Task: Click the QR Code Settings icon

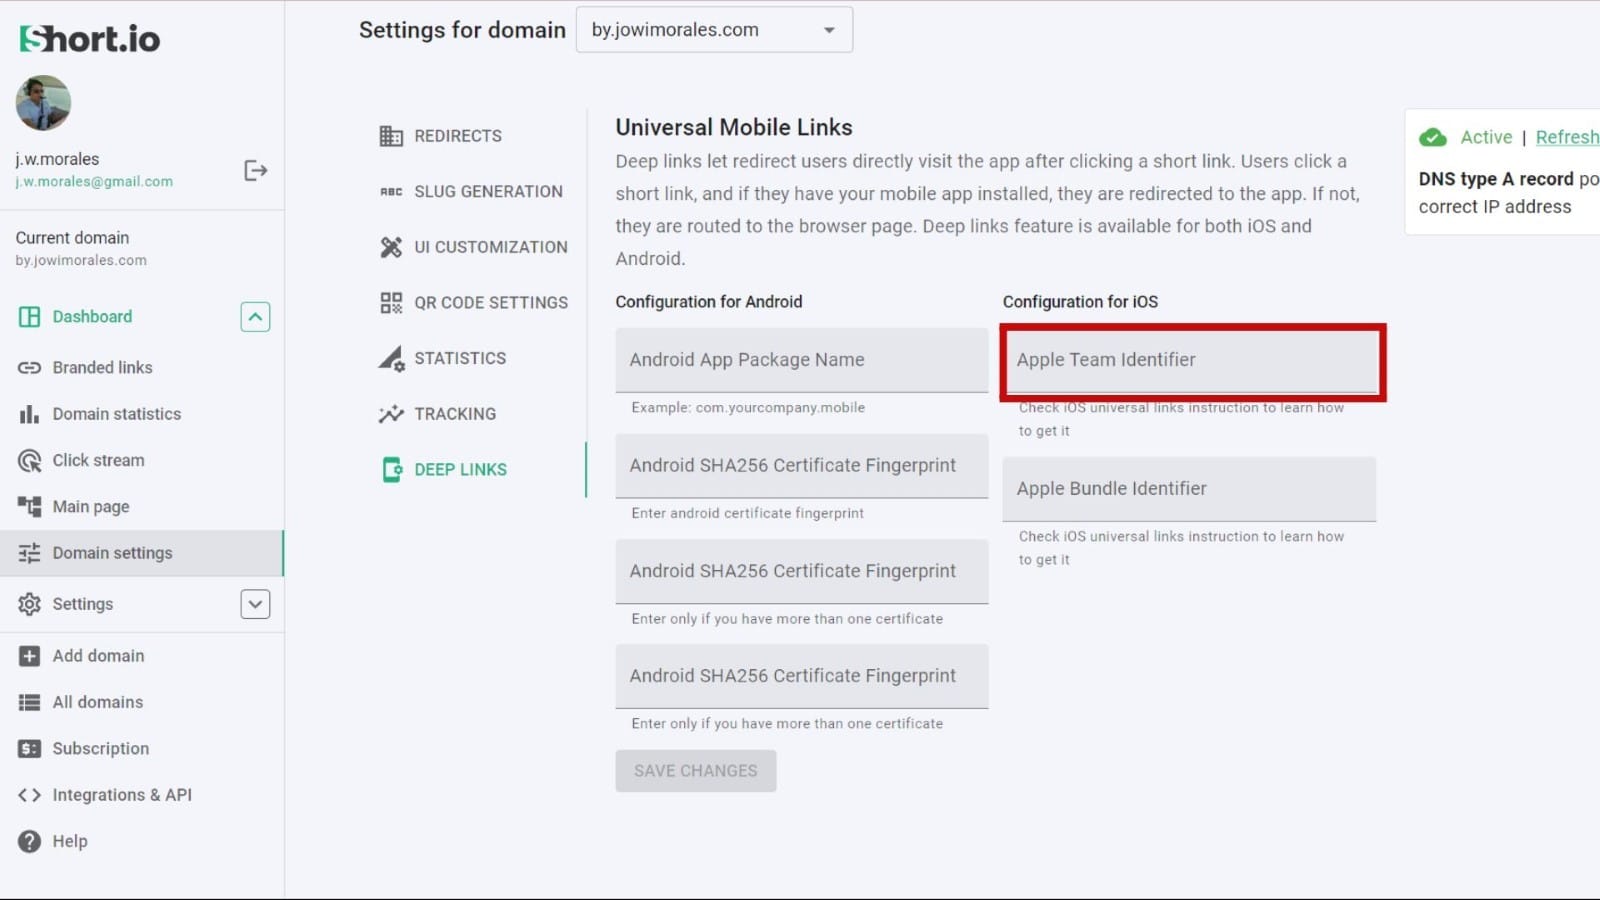Action: 391,303
